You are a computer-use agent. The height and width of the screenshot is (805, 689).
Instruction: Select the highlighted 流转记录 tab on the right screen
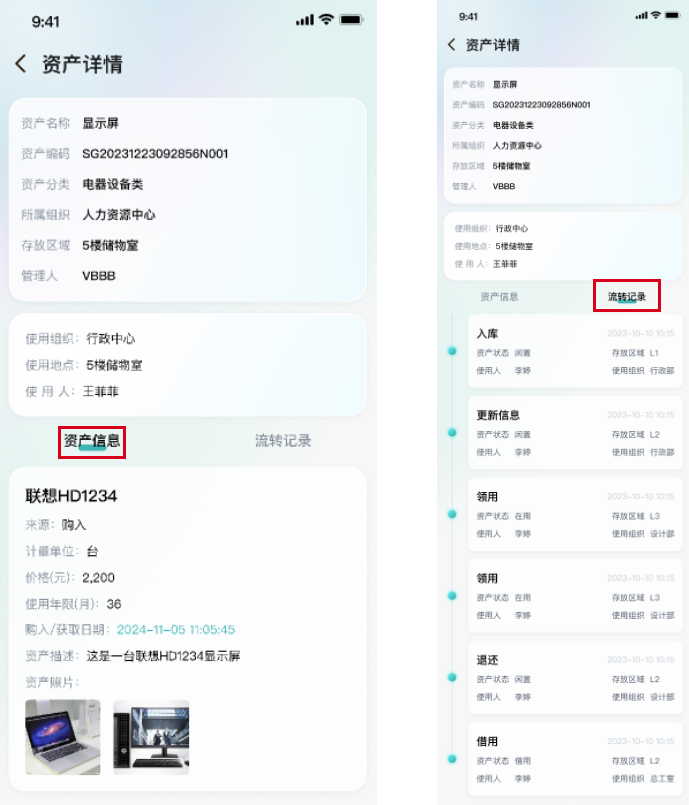(627, 297)
